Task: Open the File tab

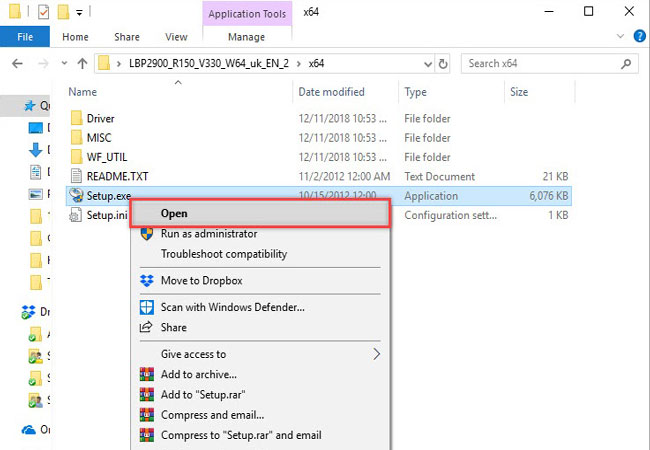Action: tap(27, 37)
